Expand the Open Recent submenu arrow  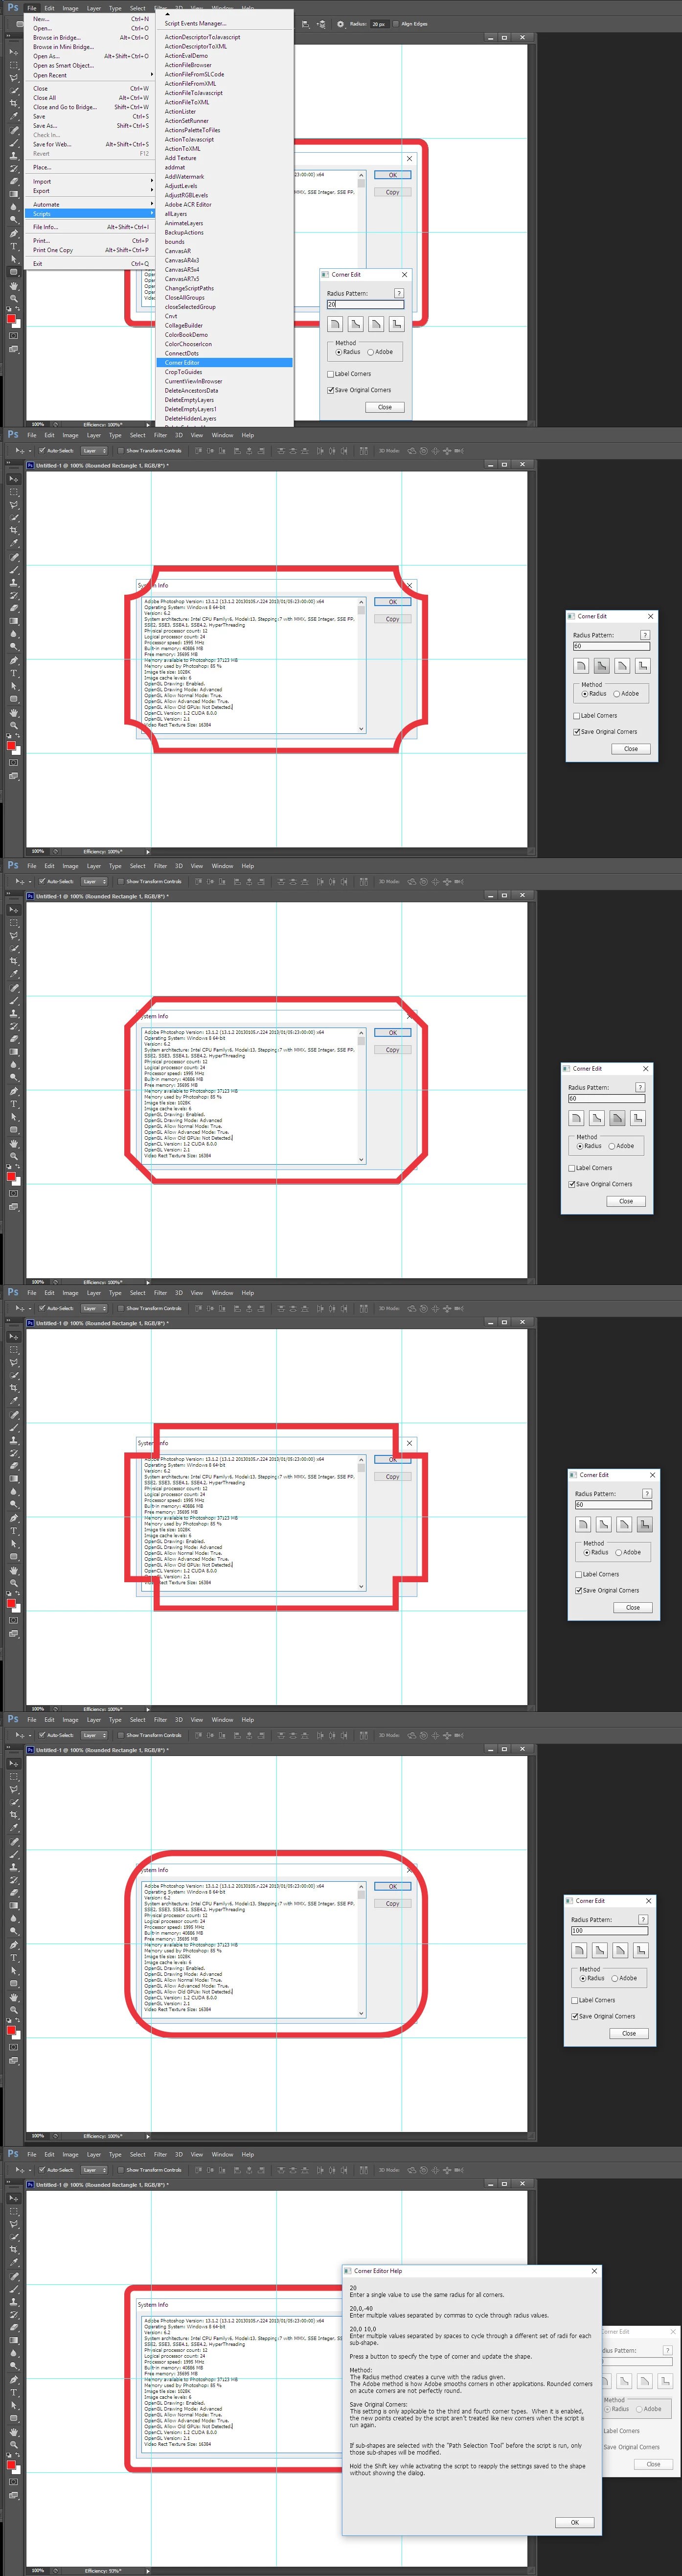tap(152, 75)
